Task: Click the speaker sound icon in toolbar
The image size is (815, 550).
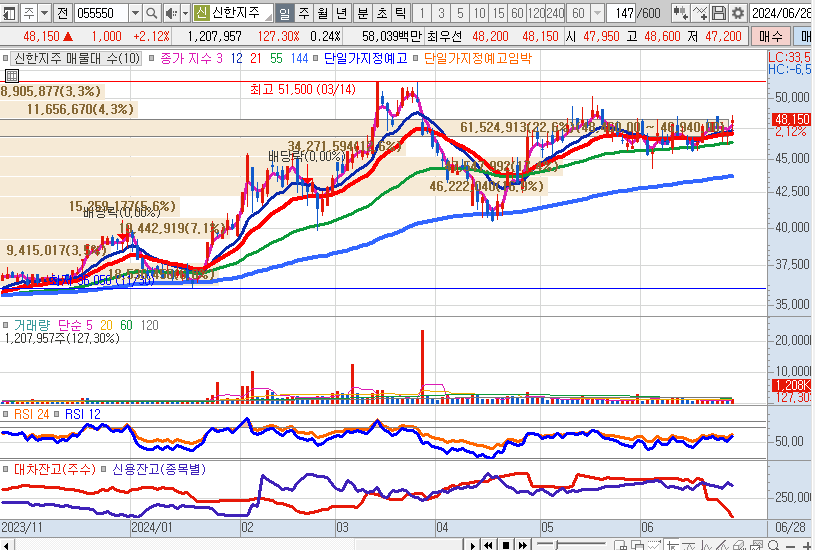Action: coord(171,13)
